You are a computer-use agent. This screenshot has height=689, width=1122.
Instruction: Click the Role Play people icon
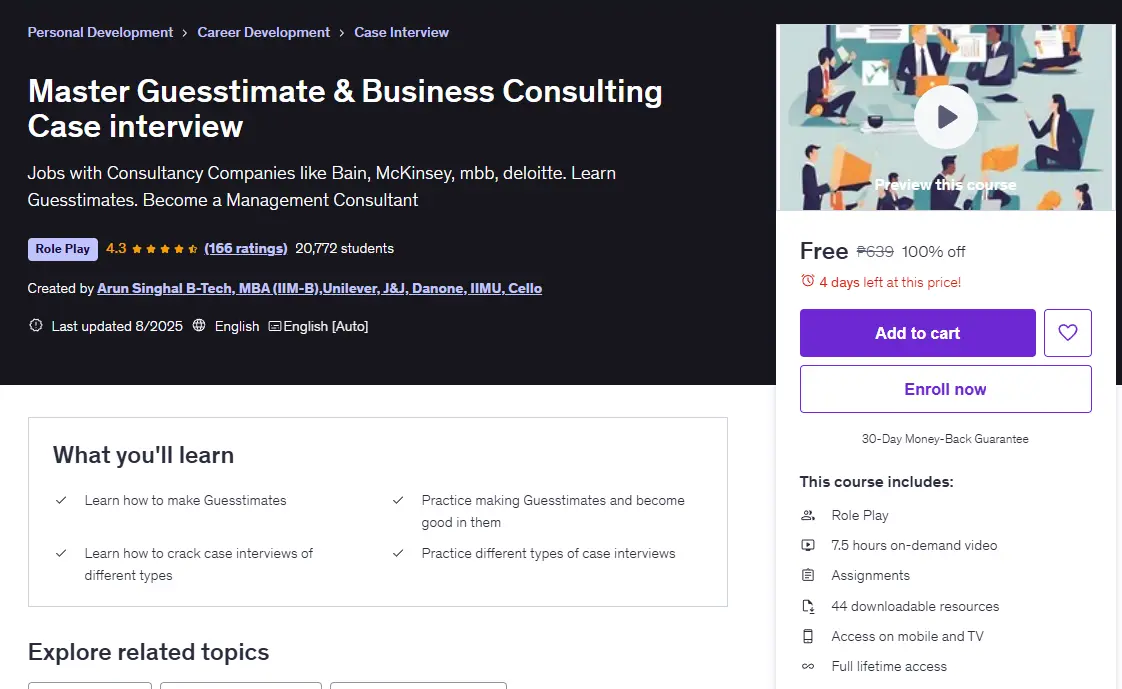coord(808,515)
